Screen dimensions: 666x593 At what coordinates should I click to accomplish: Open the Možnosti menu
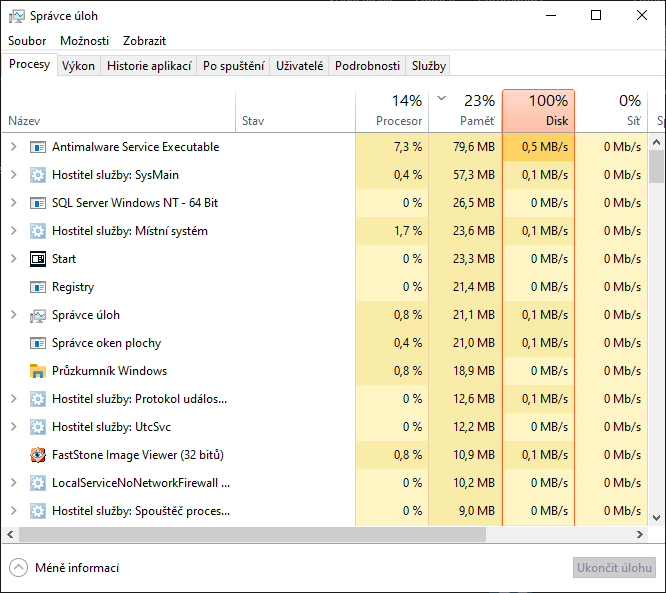click(84, 41)
